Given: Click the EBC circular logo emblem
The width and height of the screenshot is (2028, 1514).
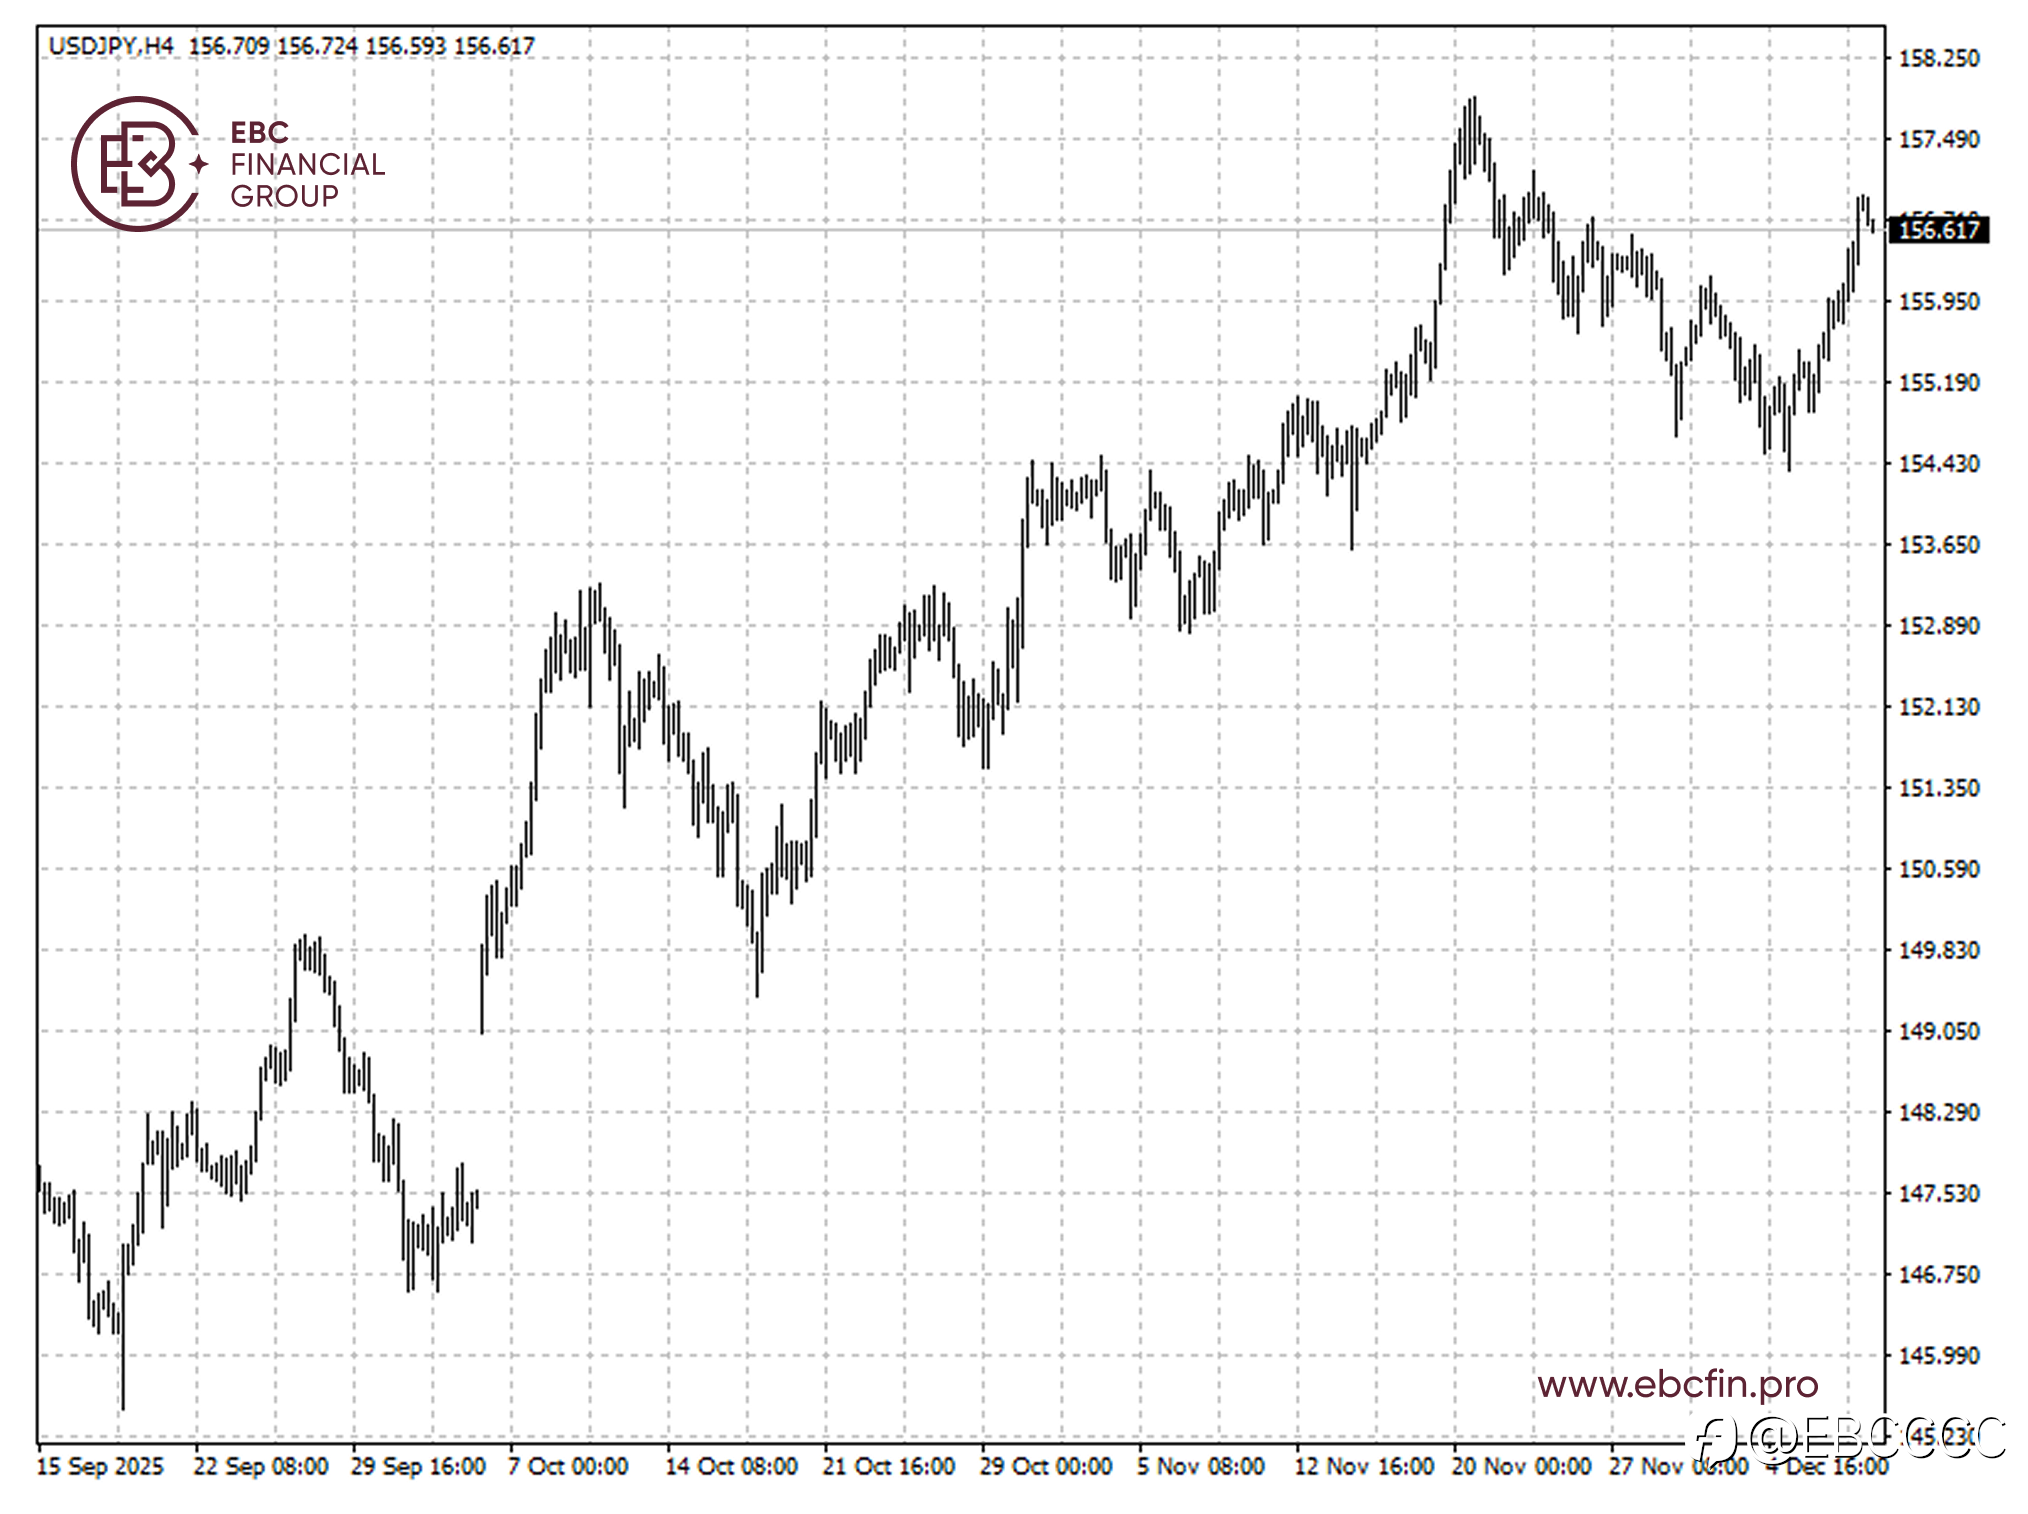Looking at the screenshot, I should [136, 164].
